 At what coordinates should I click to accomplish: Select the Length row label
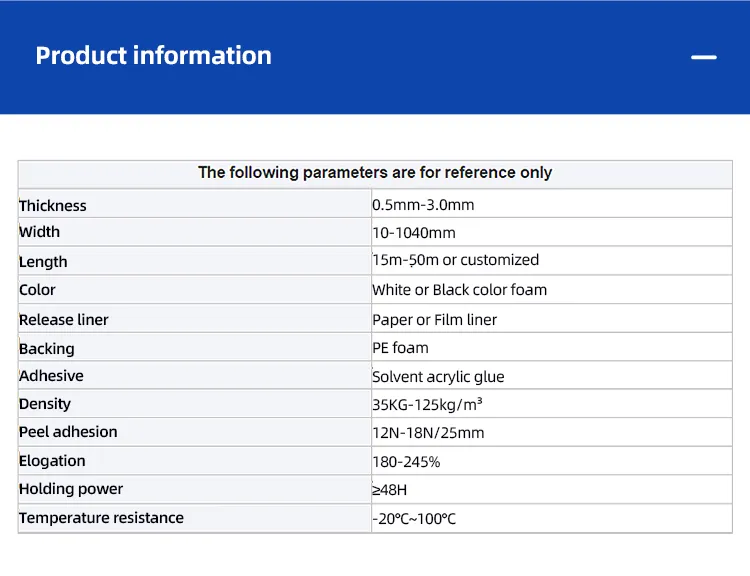(44, 262)
